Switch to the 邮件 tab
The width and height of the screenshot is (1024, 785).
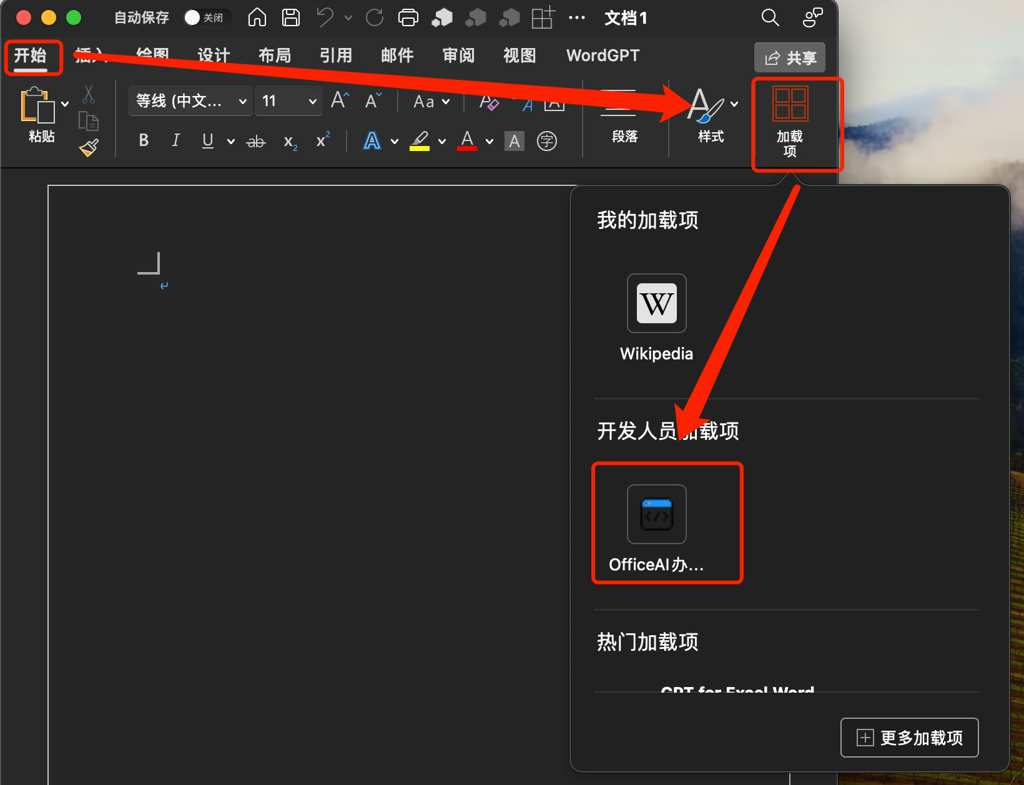397,56
